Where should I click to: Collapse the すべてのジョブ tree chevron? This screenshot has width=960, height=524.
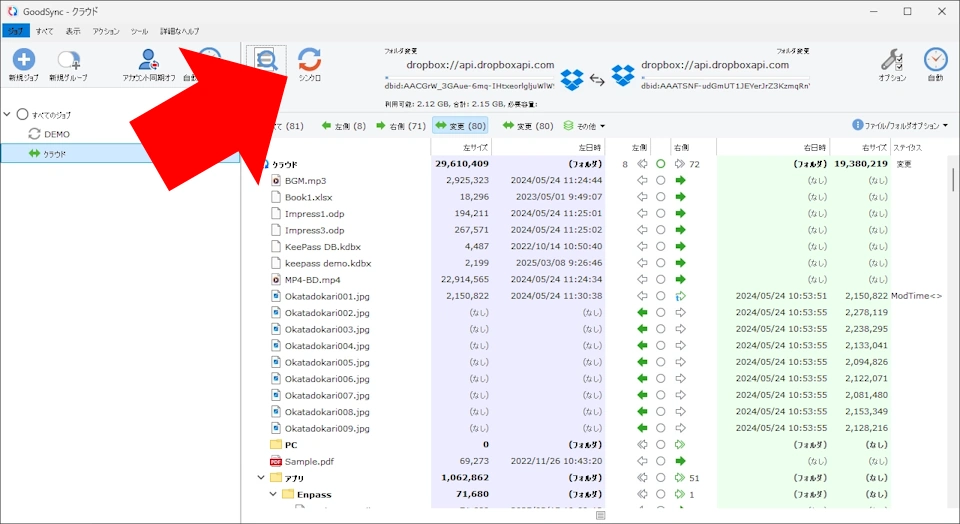[7, 114]
